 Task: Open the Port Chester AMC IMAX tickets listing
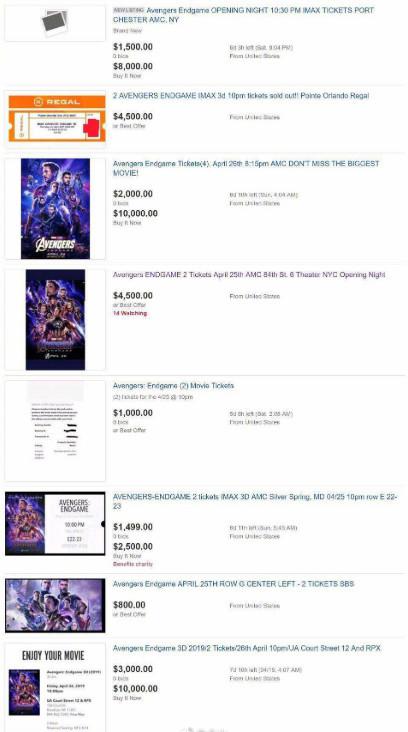pos(243,15)
